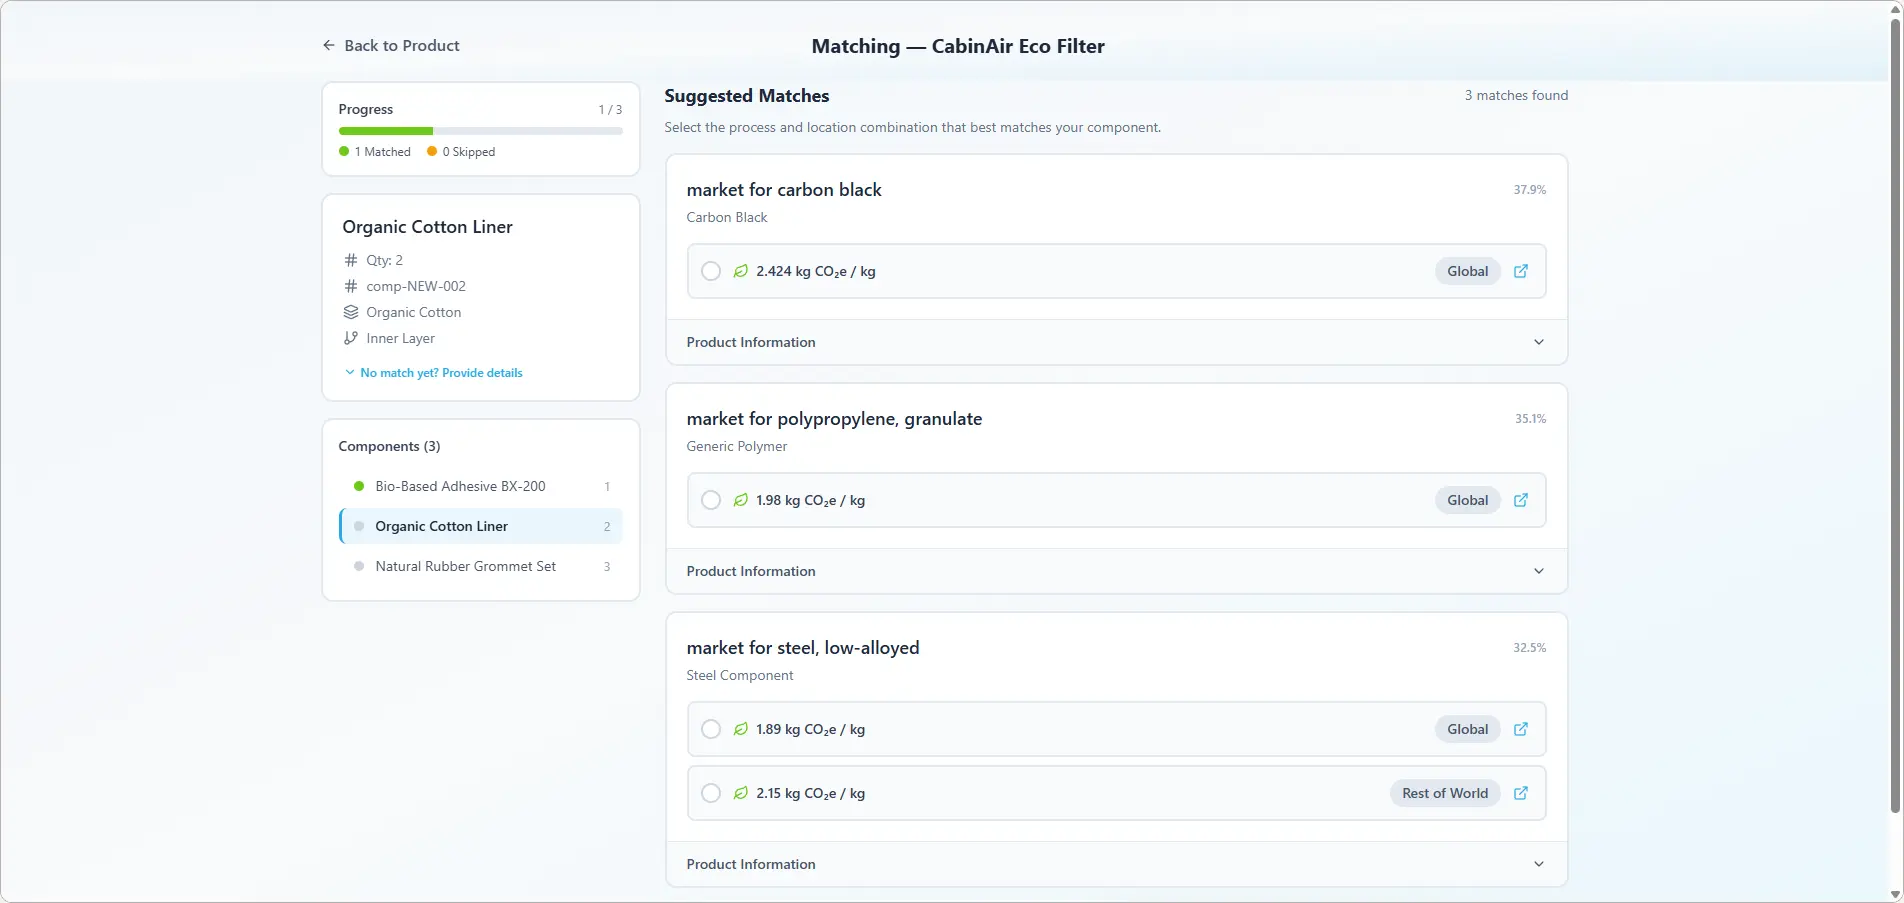Go Back to Product
The width and height of the screenshot is (1904, 903).
tap(401, 46)
